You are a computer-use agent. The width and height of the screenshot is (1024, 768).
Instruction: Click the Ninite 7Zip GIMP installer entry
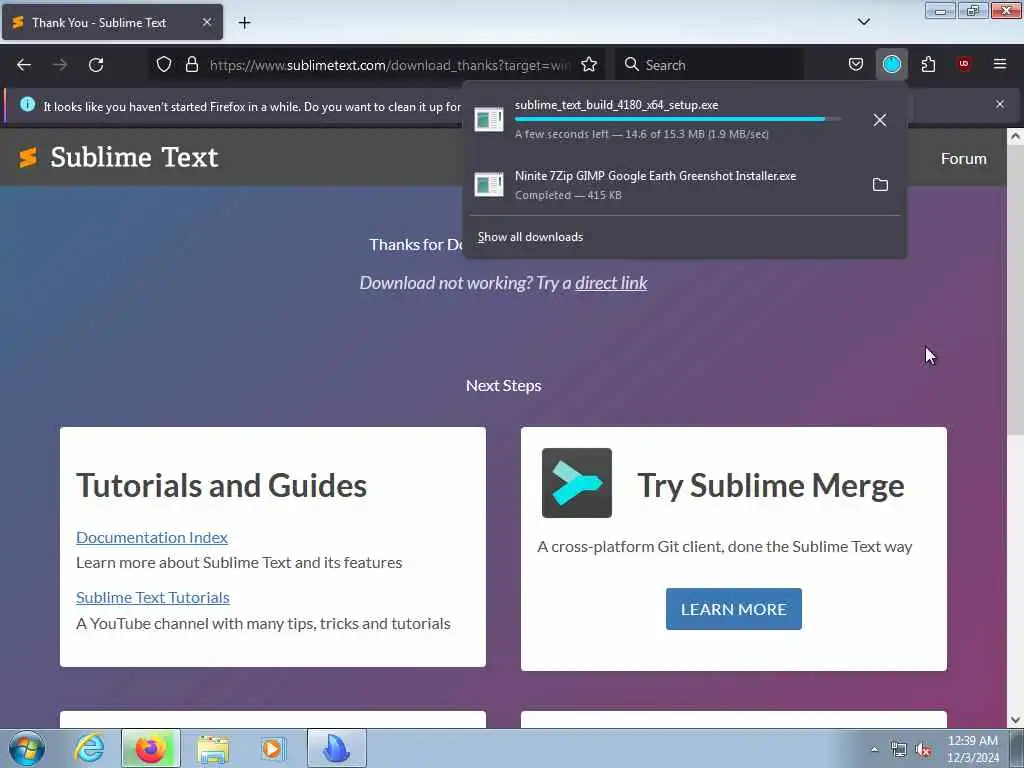(x=665, y=185)
